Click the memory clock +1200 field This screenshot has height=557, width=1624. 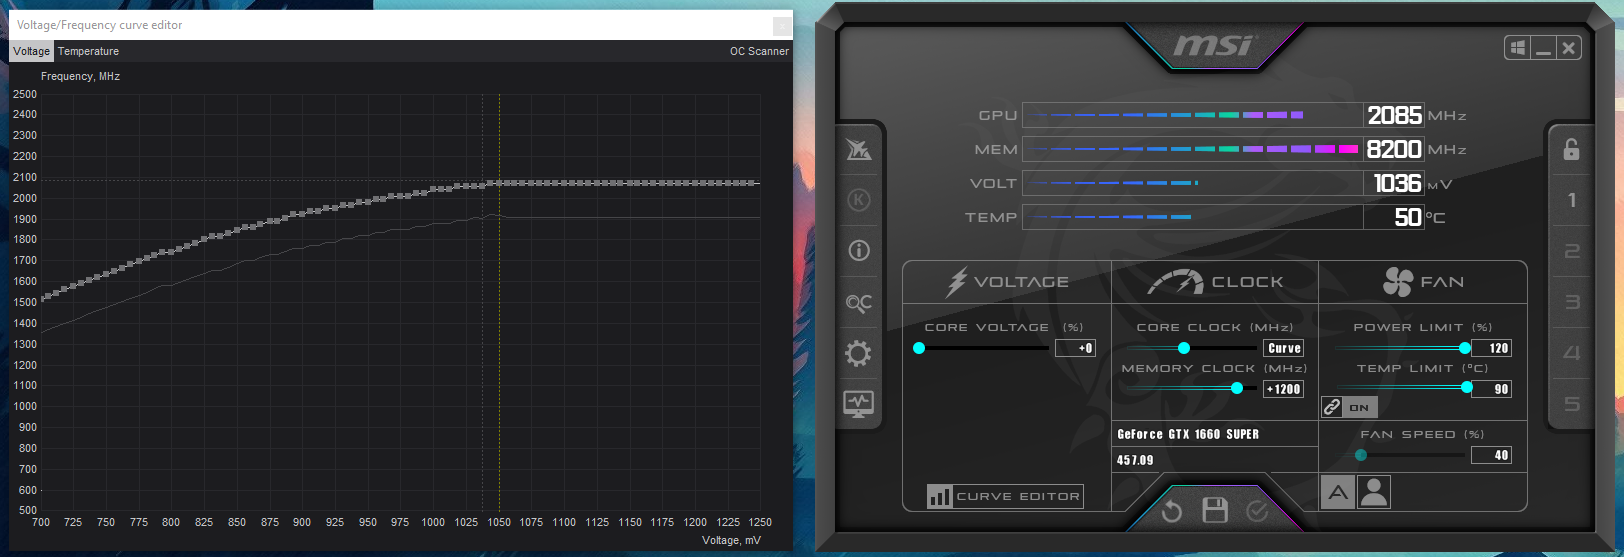click(x=1283, y=389)
